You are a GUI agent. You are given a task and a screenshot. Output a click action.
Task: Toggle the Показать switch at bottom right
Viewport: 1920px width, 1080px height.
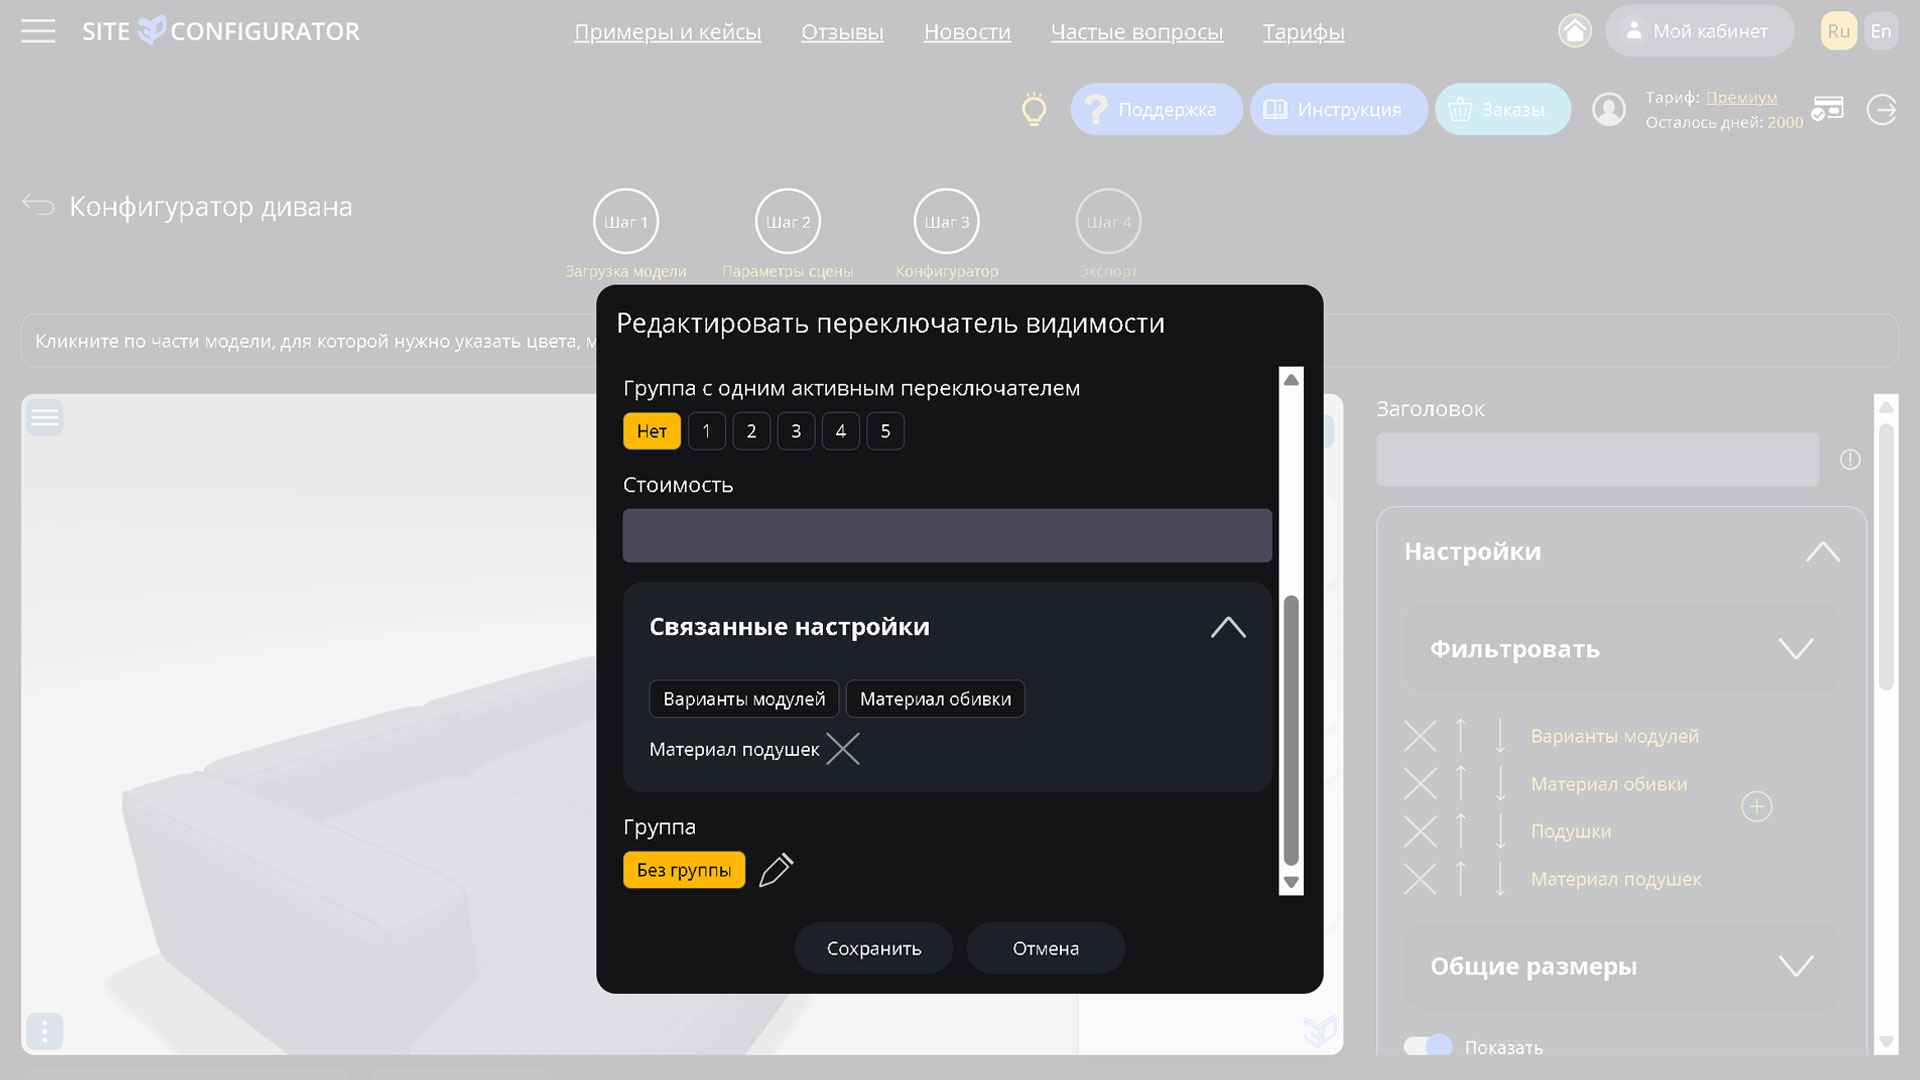pos(1428,1044)
